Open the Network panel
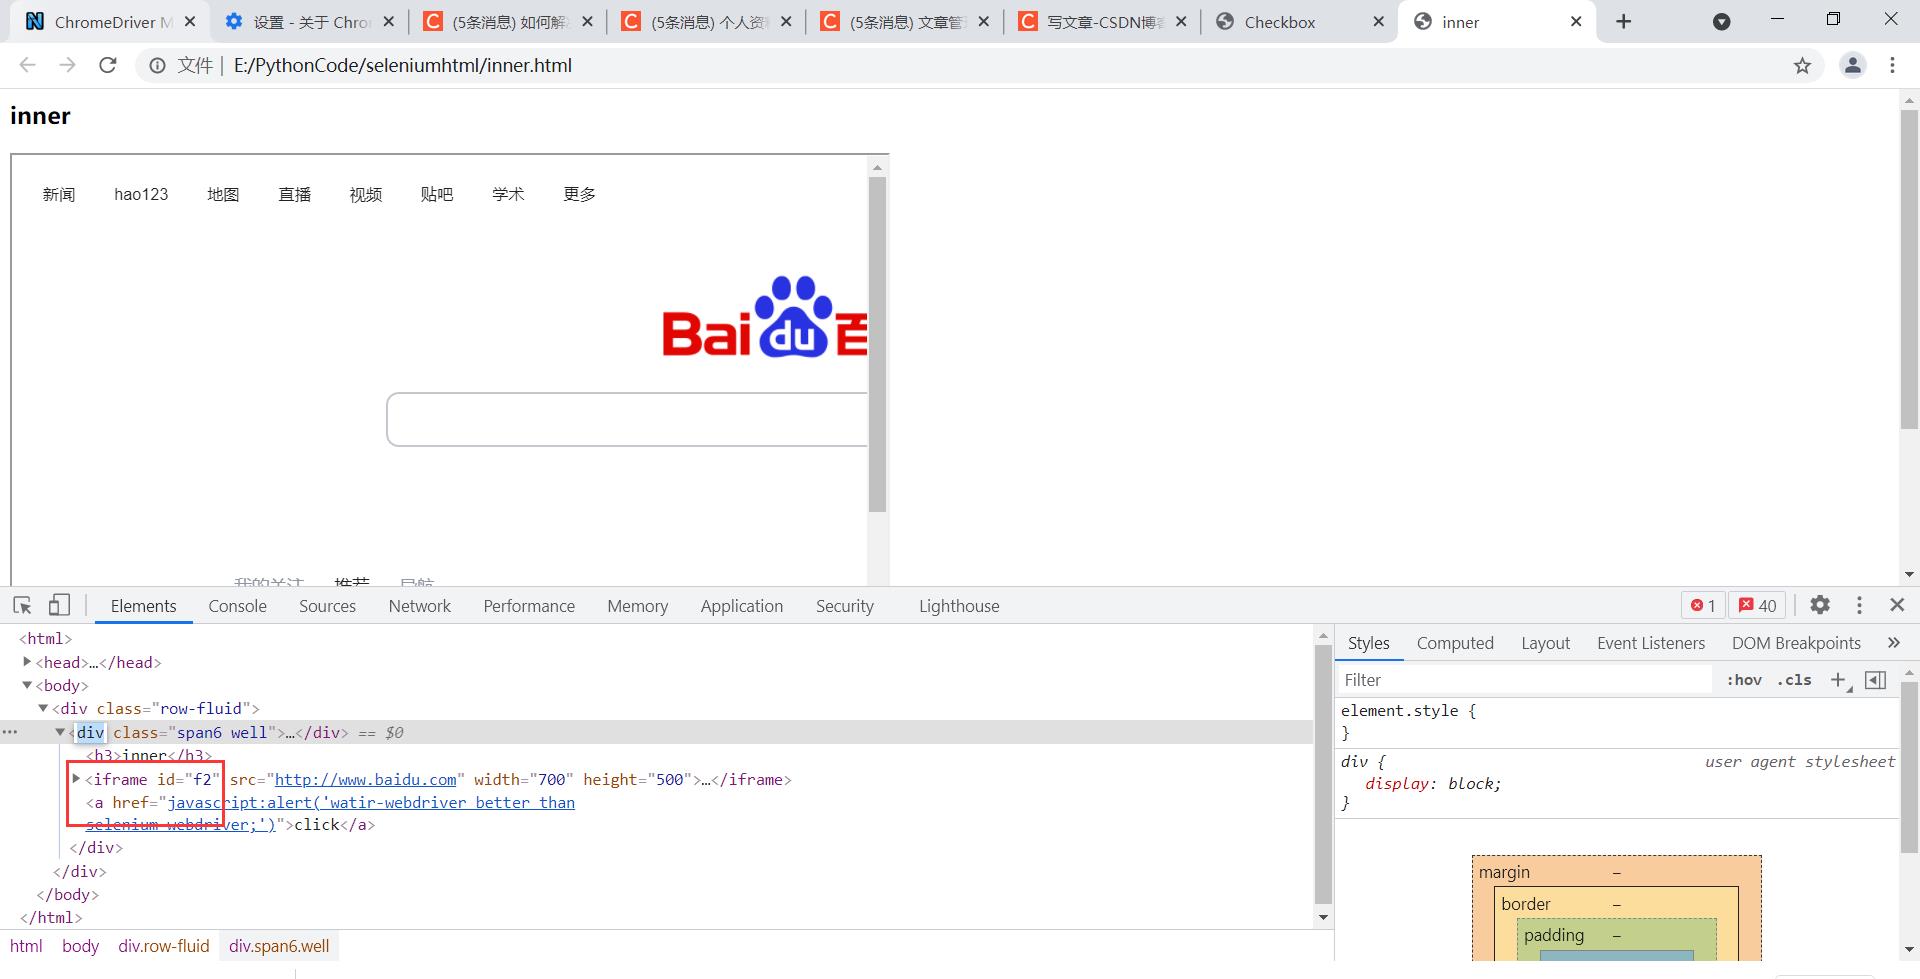The width and height of the screenshot is (1920, 979). [420, 606]
